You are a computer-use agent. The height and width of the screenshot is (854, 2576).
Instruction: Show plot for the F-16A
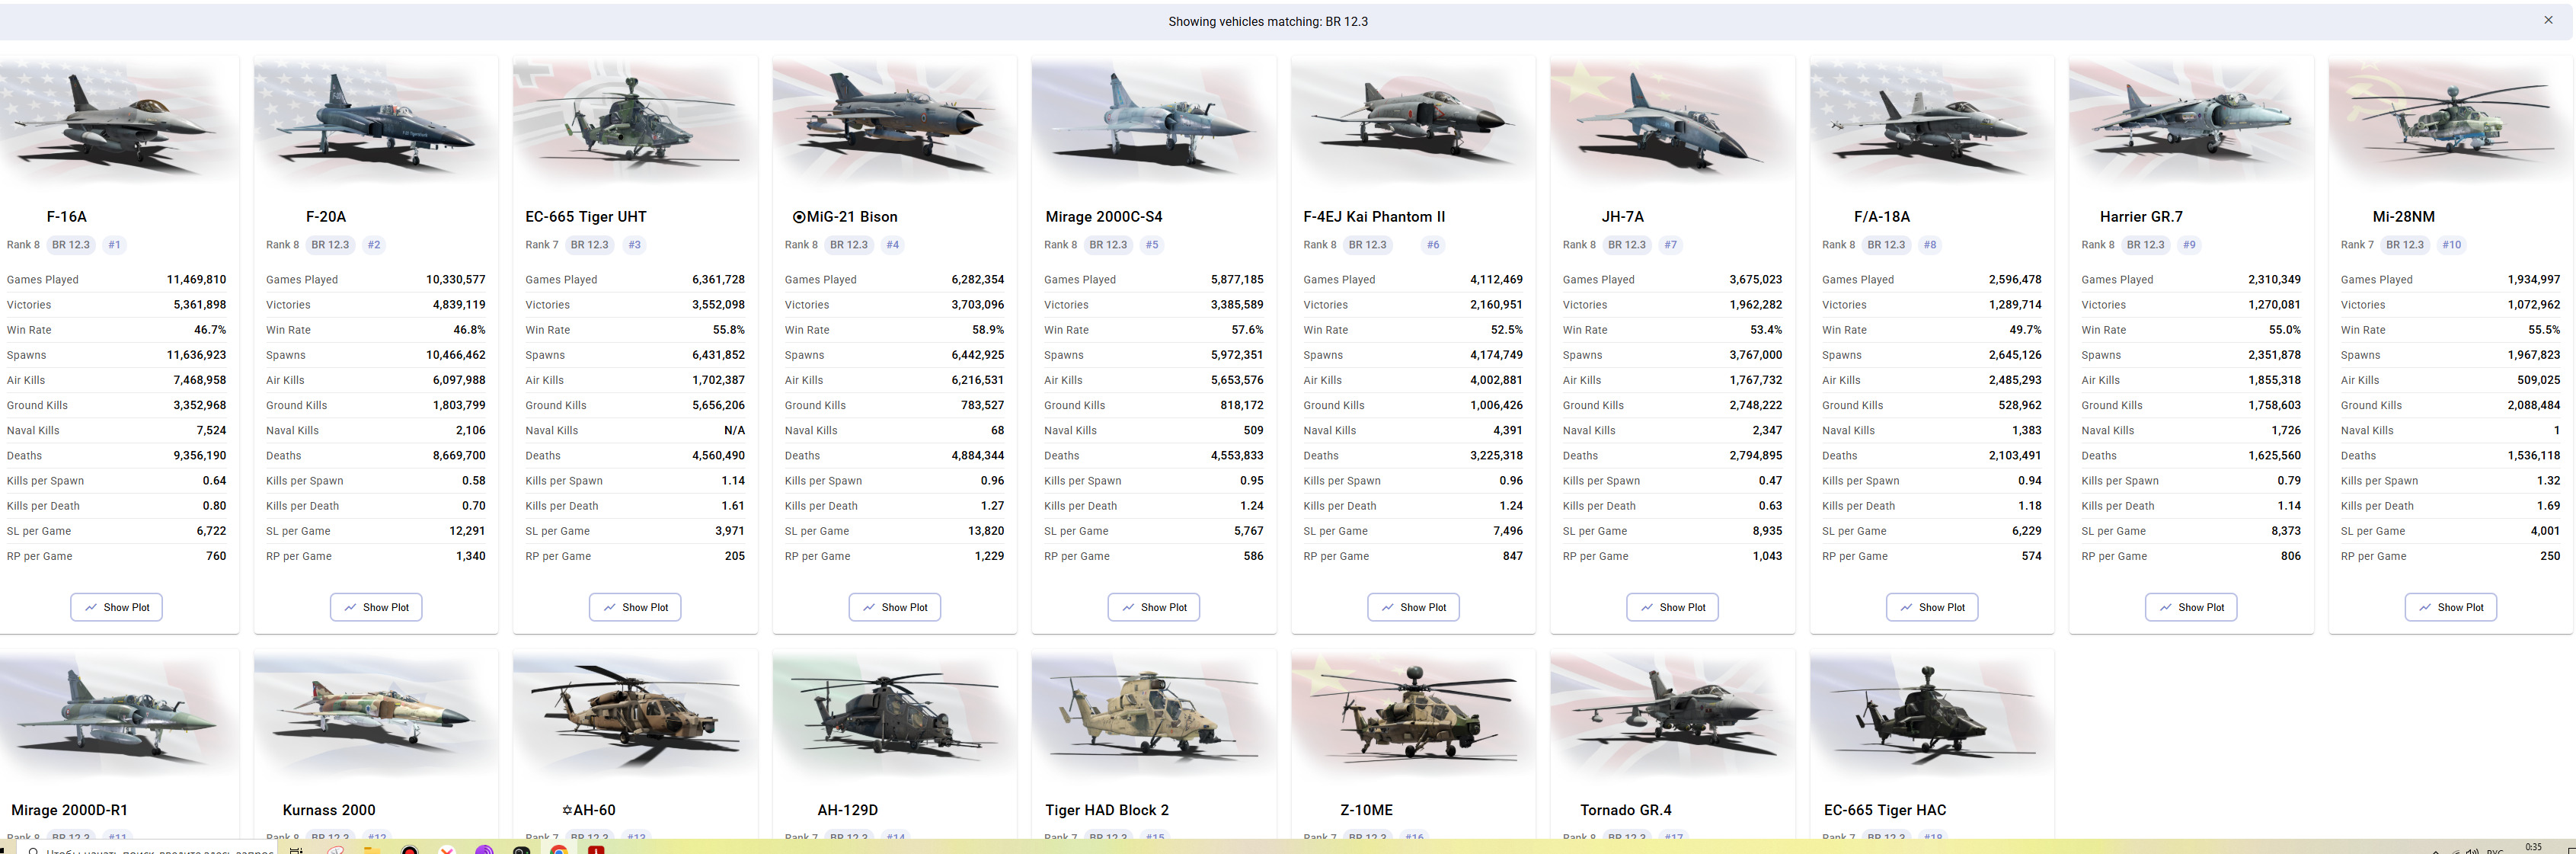click(x=117, y=607)
